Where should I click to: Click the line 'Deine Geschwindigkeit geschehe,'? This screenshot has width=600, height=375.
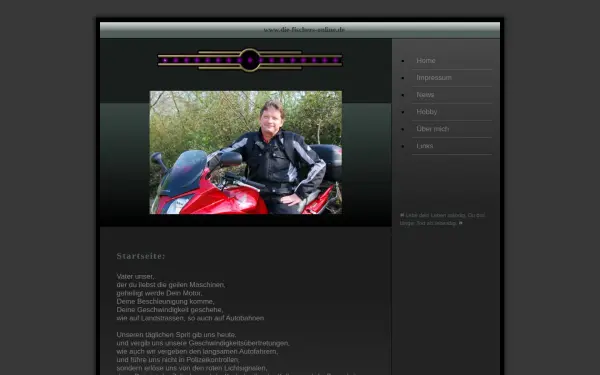click(x=170, y=310)
